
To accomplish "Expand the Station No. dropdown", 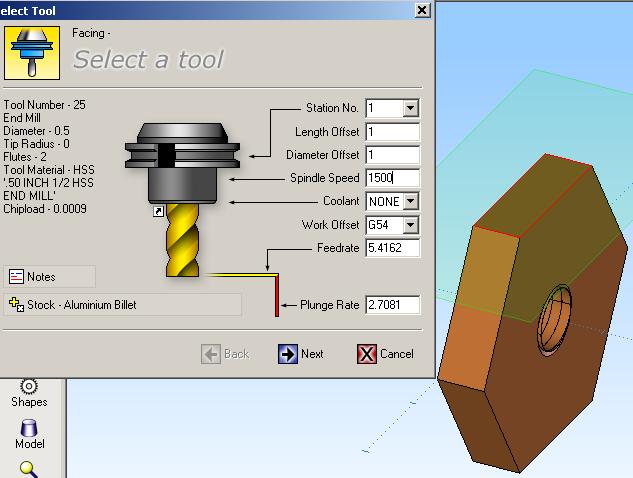I will point(410,108).
